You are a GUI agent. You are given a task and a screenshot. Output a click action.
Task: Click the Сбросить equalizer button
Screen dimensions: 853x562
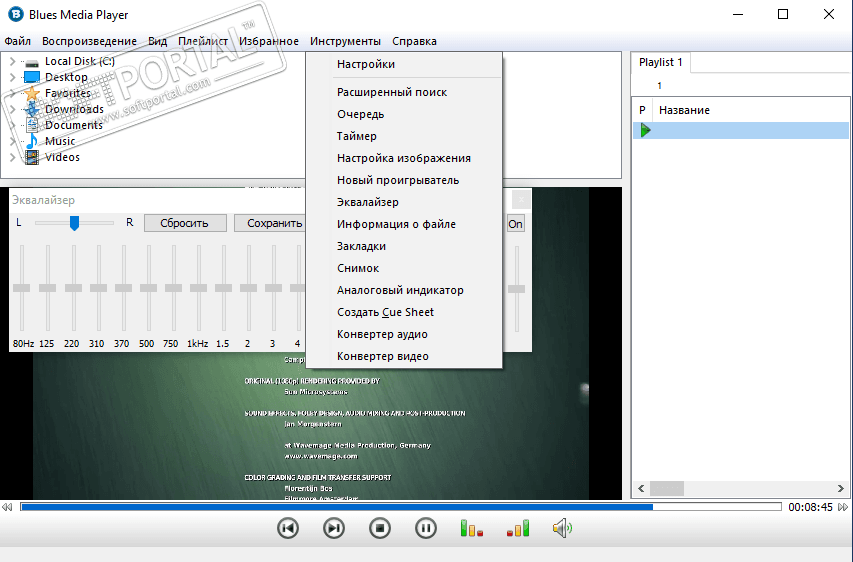pos(184,223)
